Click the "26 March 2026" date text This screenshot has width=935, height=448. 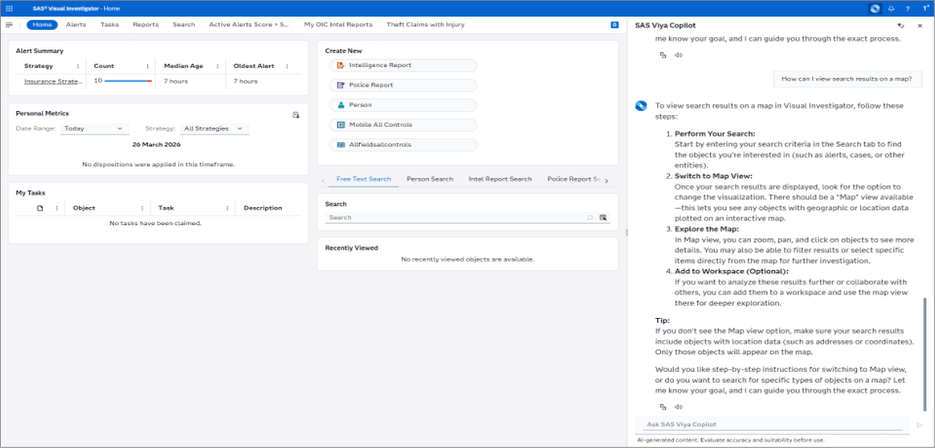click(157, 144)
